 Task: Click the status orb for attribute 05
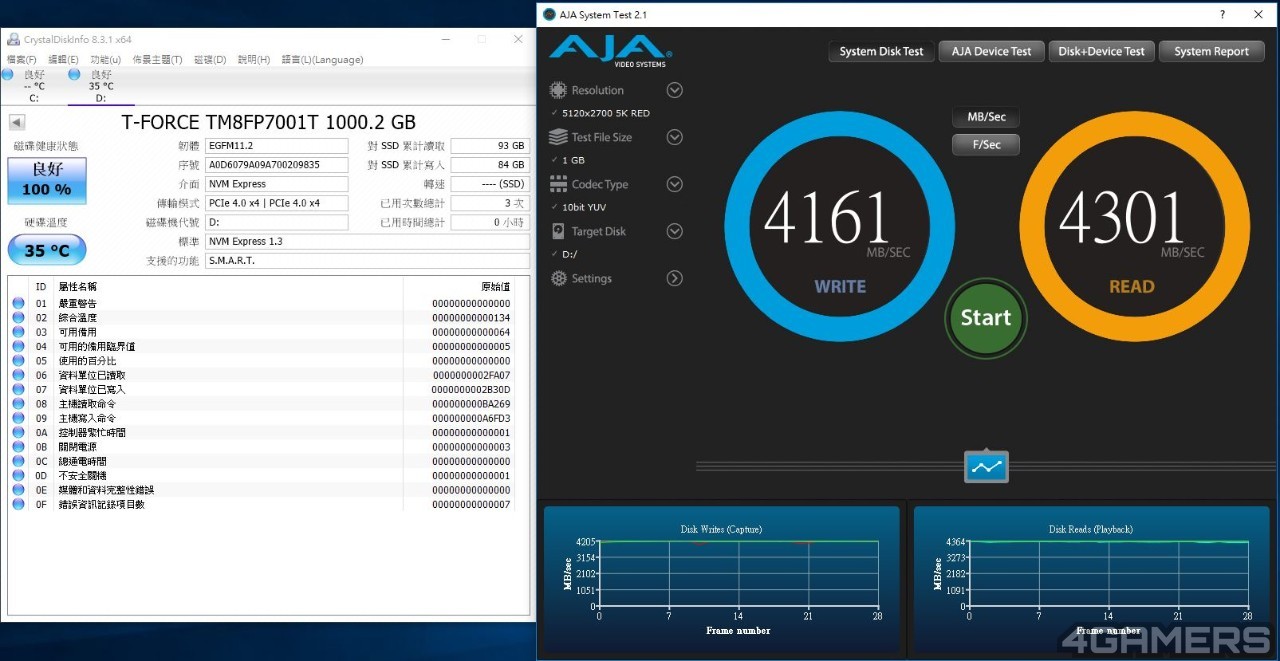pos(18,361)
